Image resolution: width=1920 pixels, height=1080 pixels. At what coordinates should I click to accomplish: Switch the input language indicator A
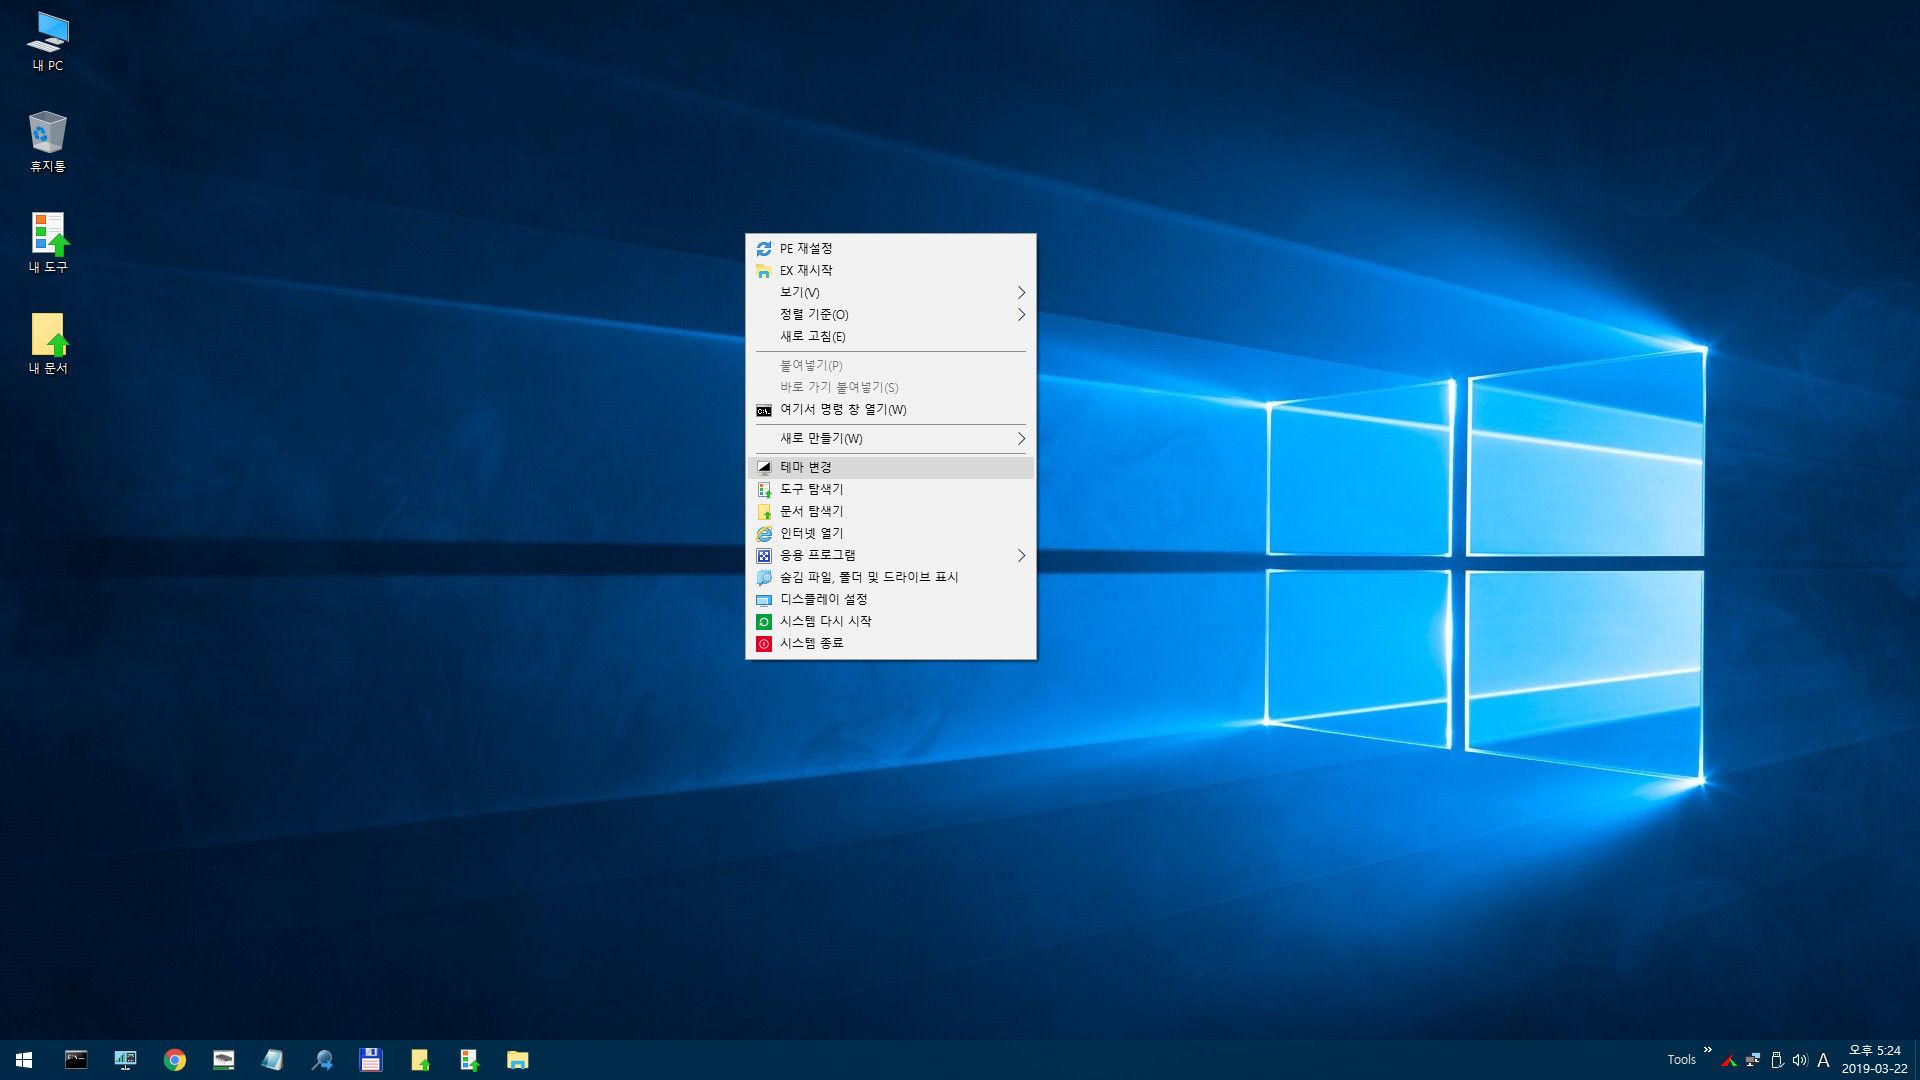tap(1823, 1060)
